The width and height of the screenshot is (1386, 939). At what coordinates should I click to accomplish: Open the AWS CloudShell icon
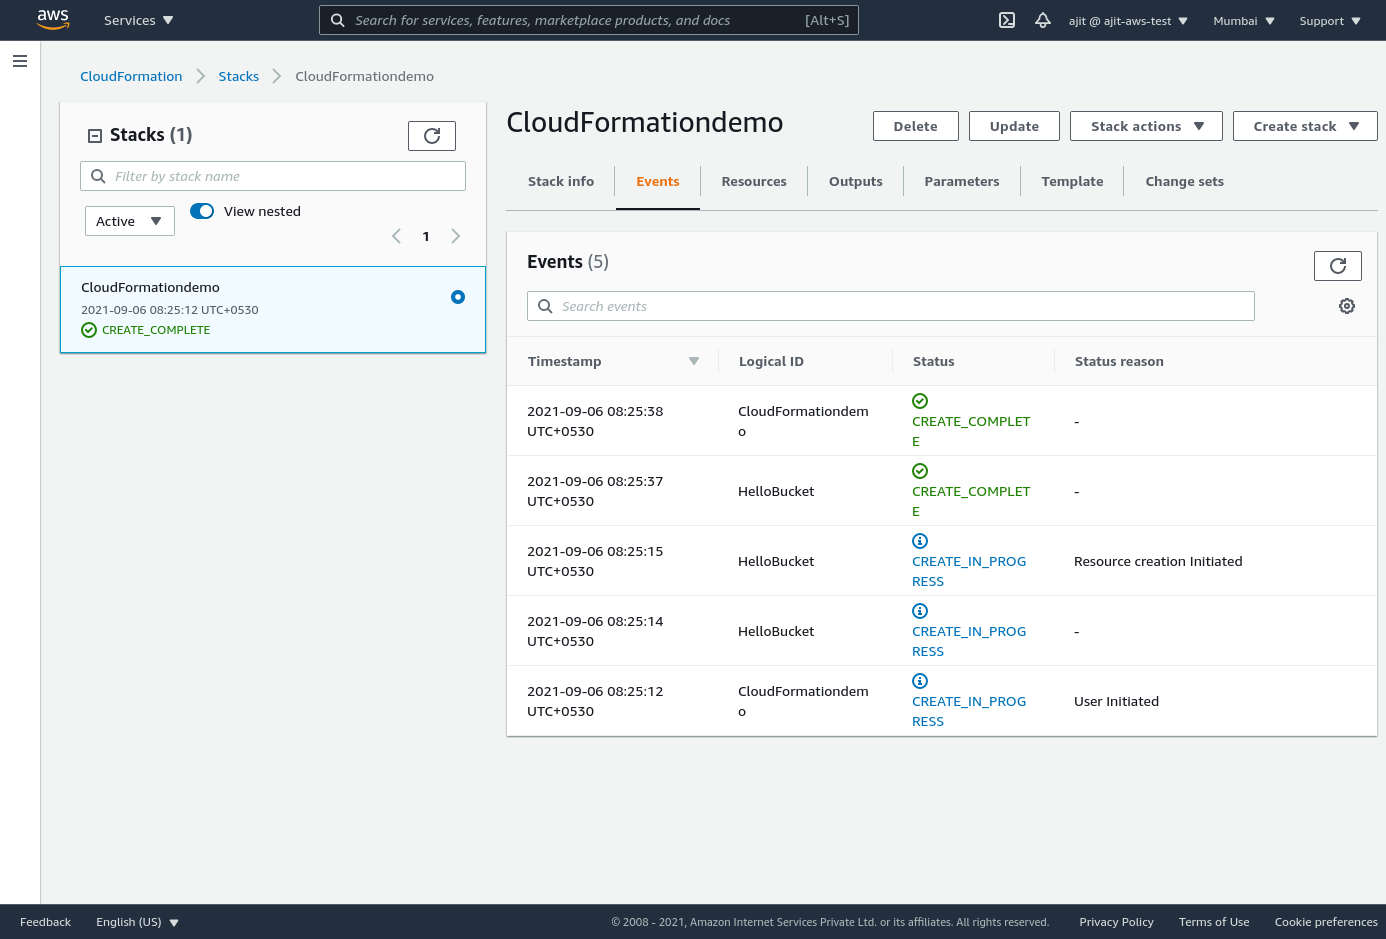pyautogui.click(x=1007, y=20)
